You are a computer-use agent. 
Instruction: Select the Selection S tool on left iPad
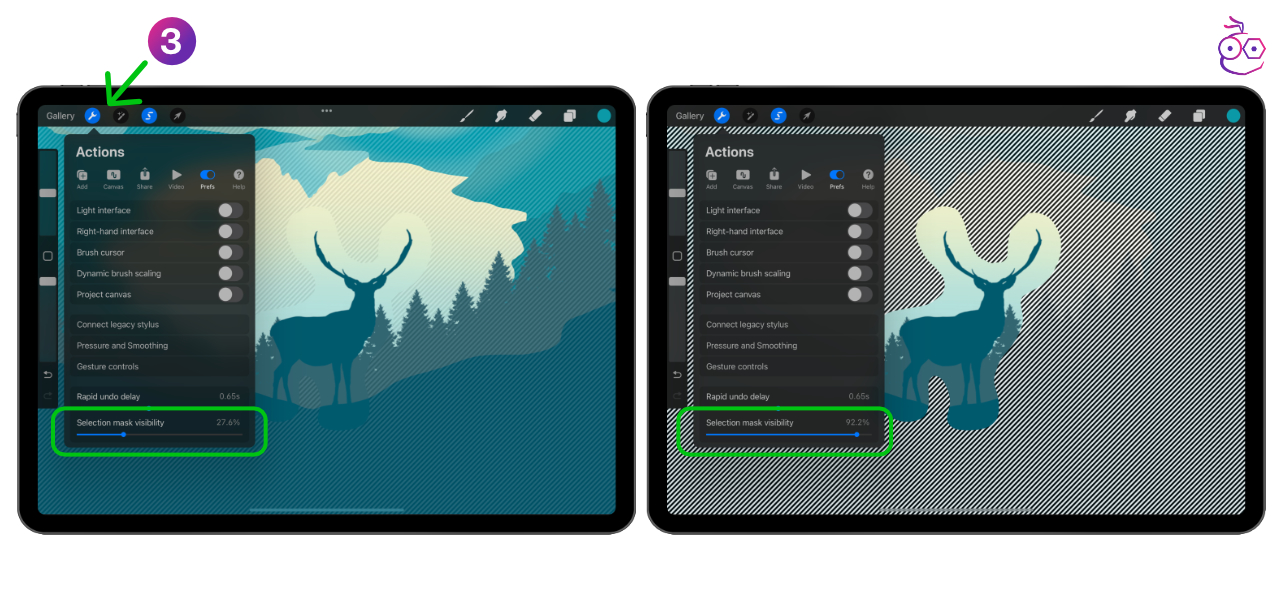[149, 116]
